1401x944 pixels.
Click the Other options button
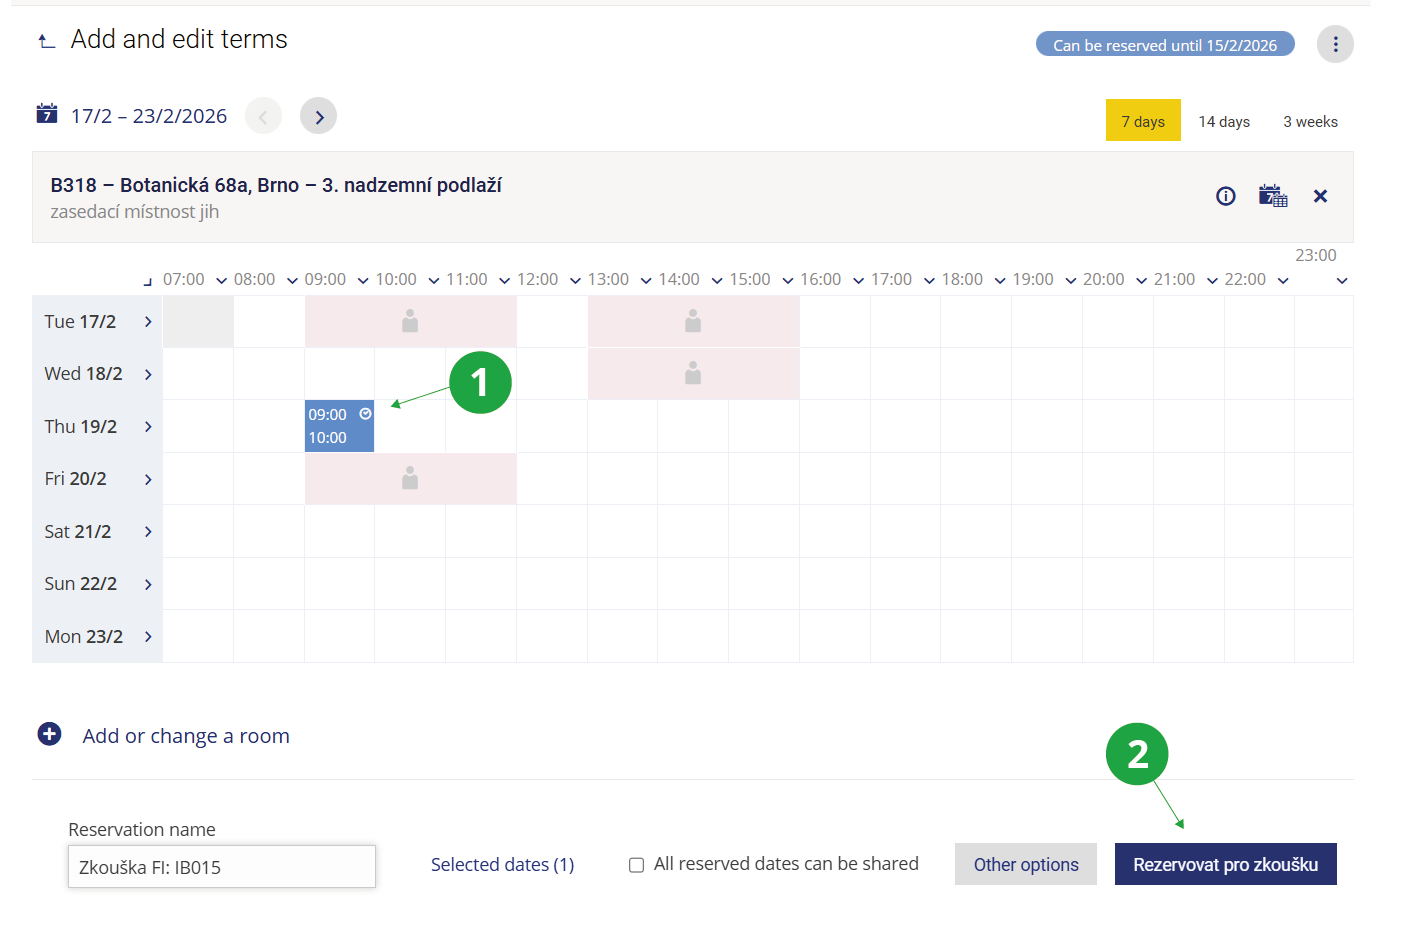(1025, 865)
